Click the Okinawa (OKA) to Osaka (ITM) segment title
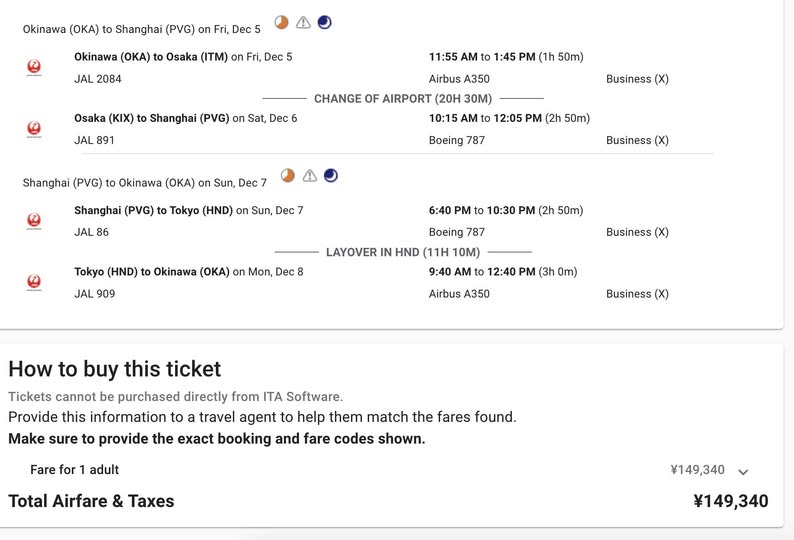This screenshot has width=794, height=540. (x=151, y=57)
